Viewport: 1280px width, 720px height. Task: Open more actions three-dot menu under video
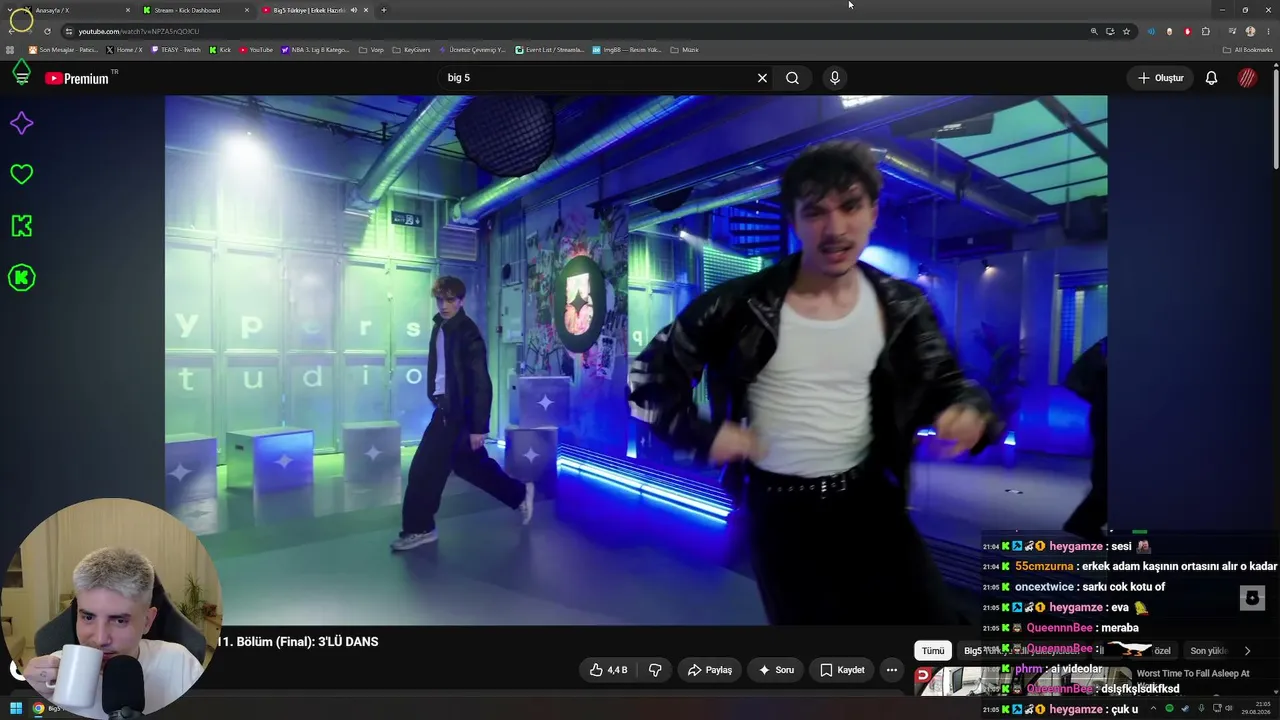click(x=892, y=670)
